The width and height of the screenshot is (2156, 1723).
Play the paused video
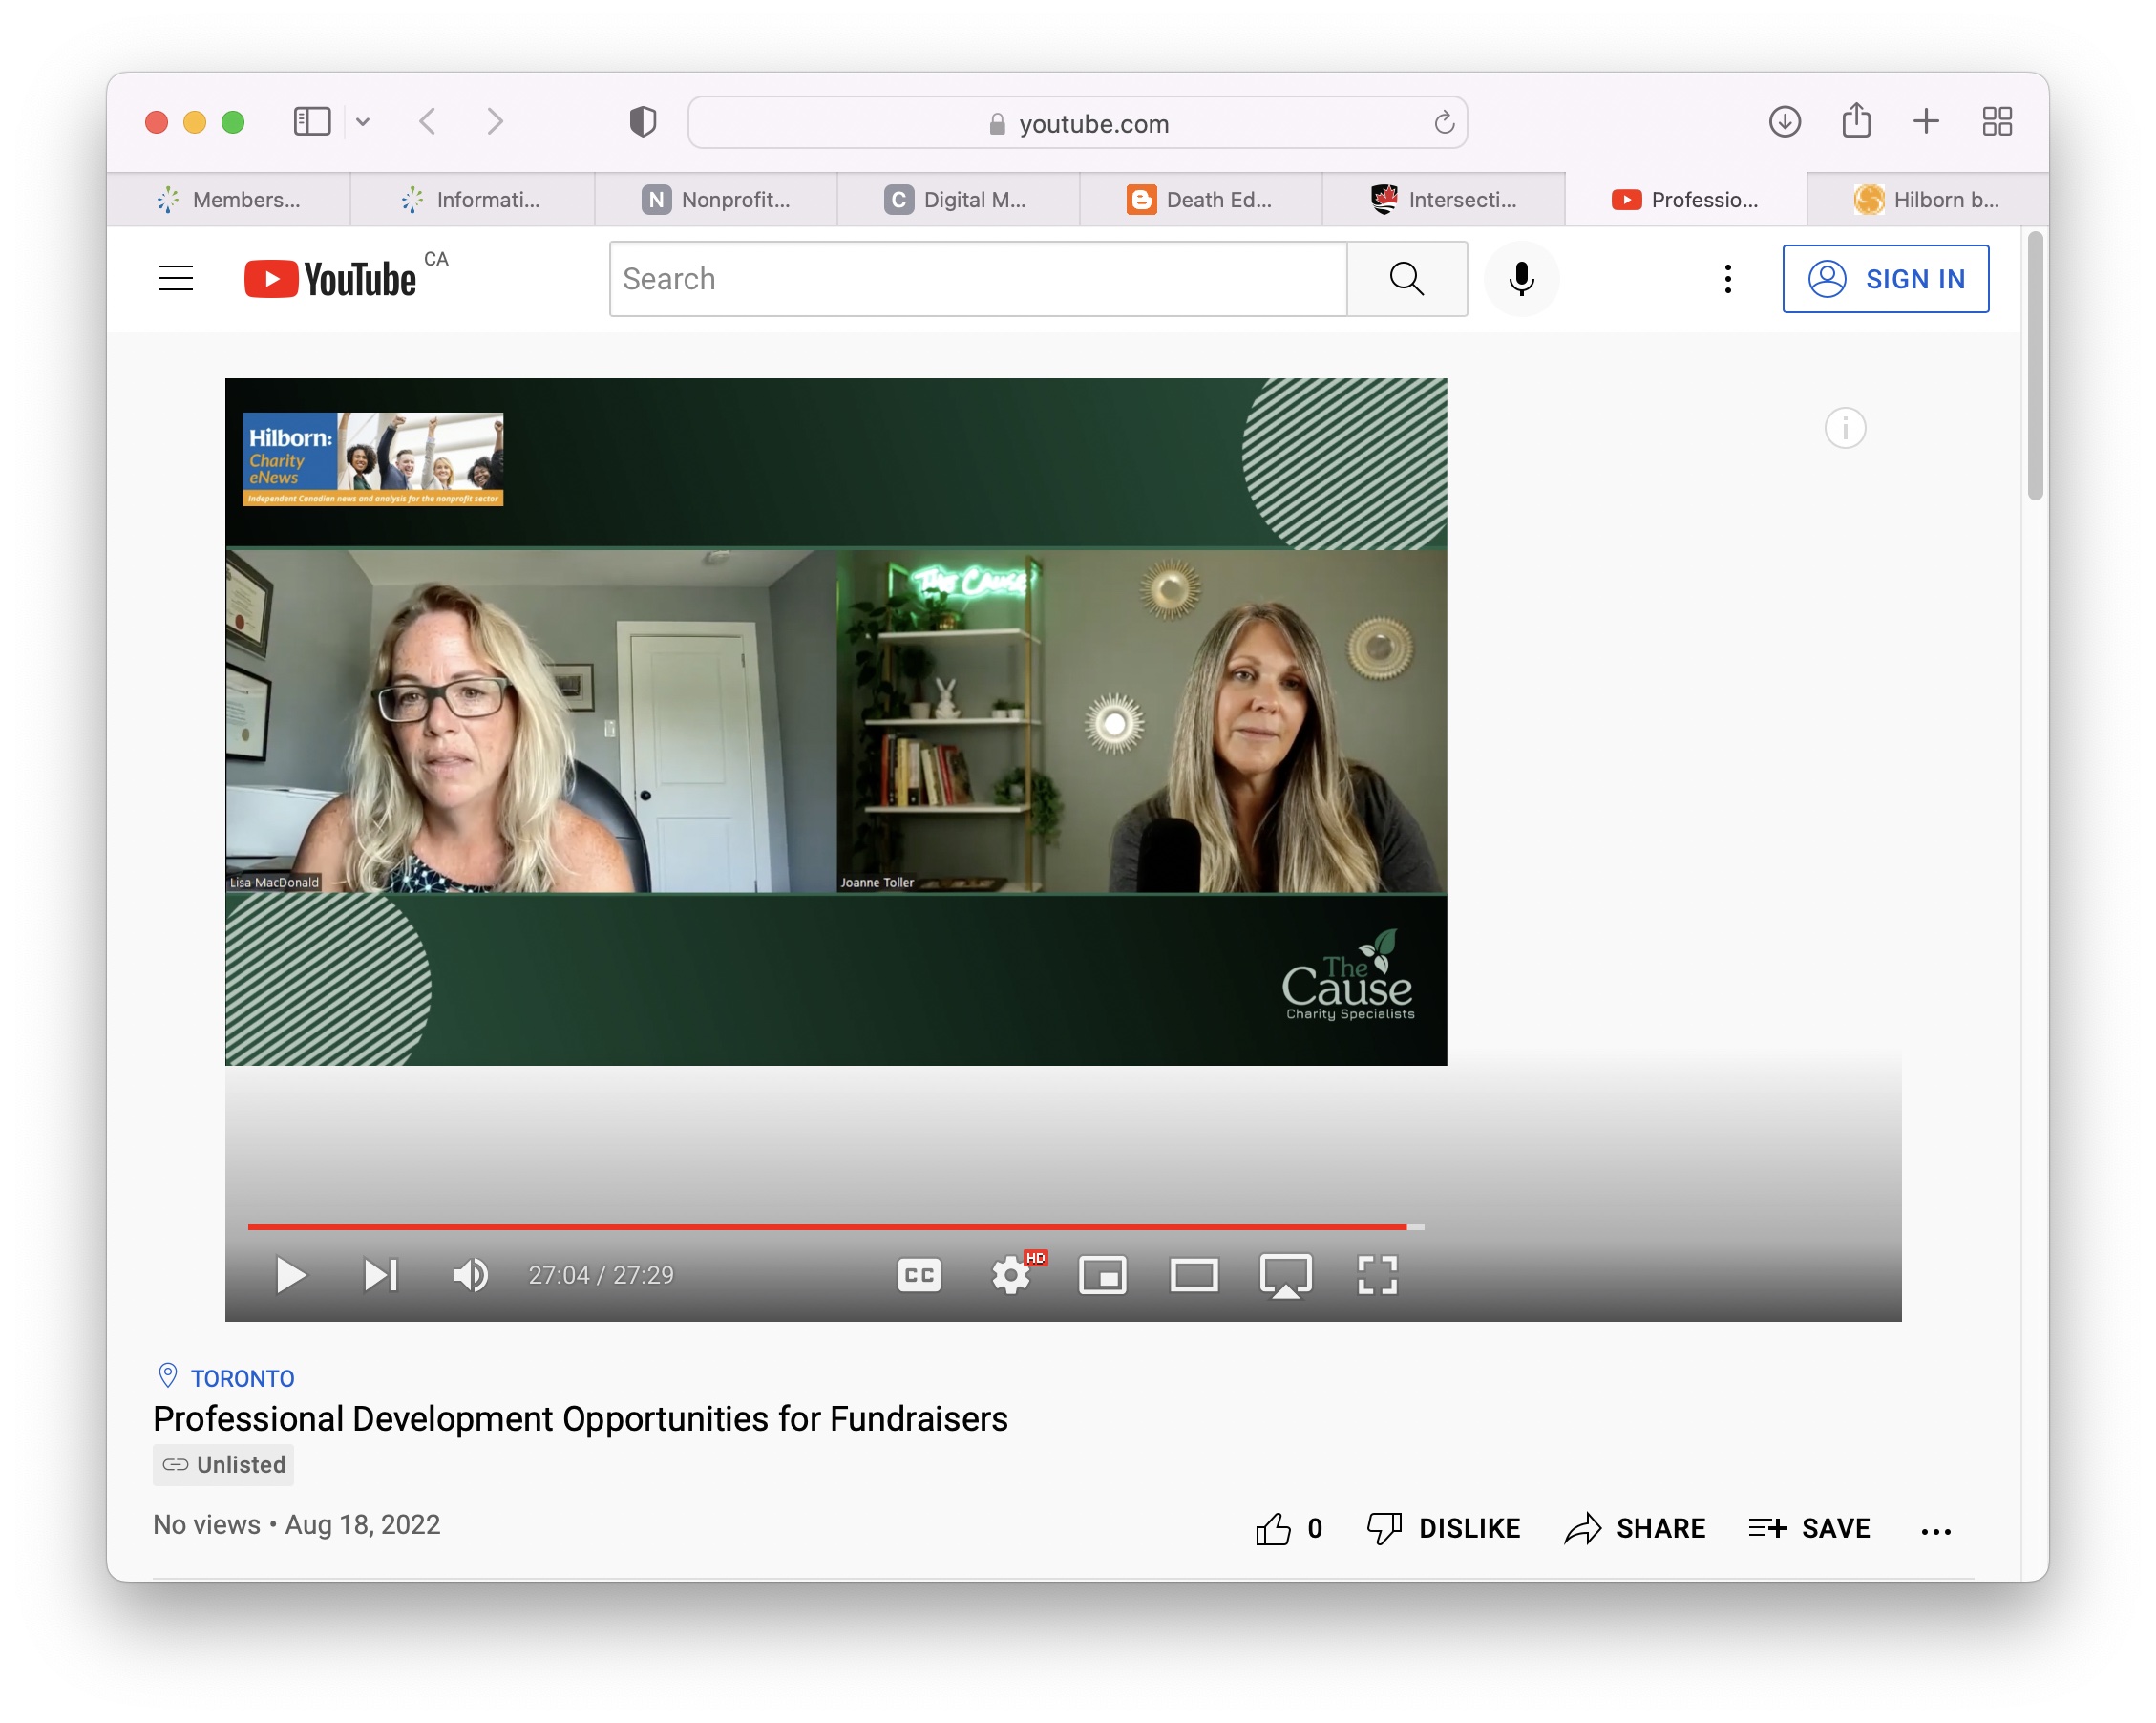291,1274
